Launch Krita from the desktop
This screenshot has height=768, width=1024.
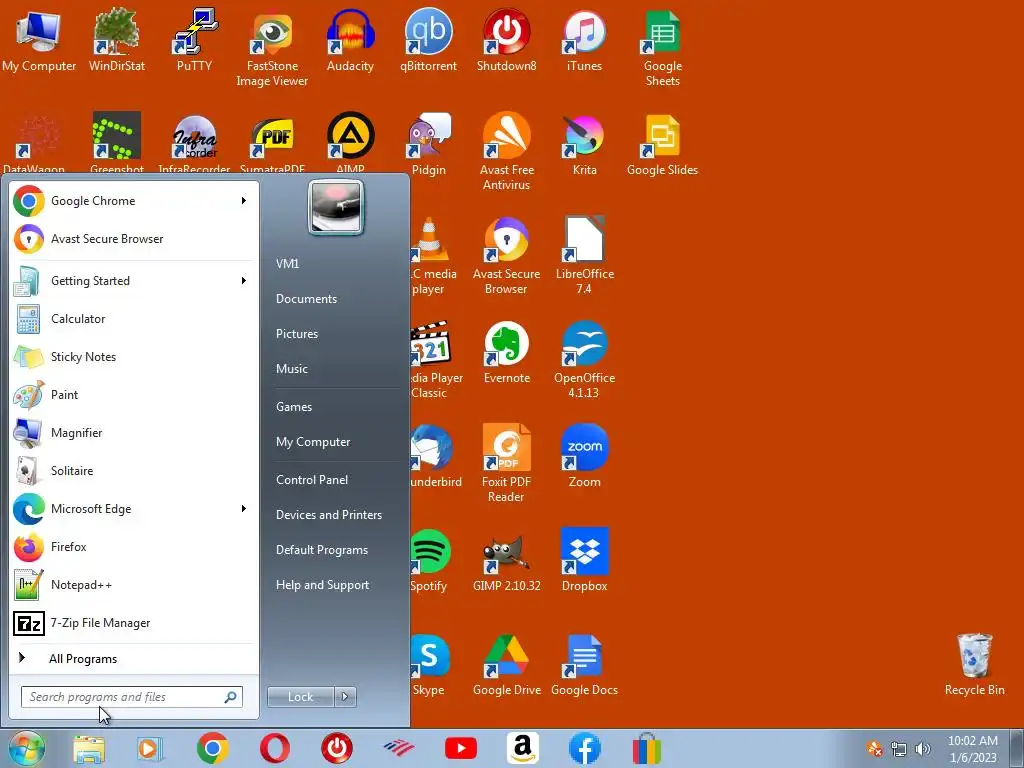point(584,144)
